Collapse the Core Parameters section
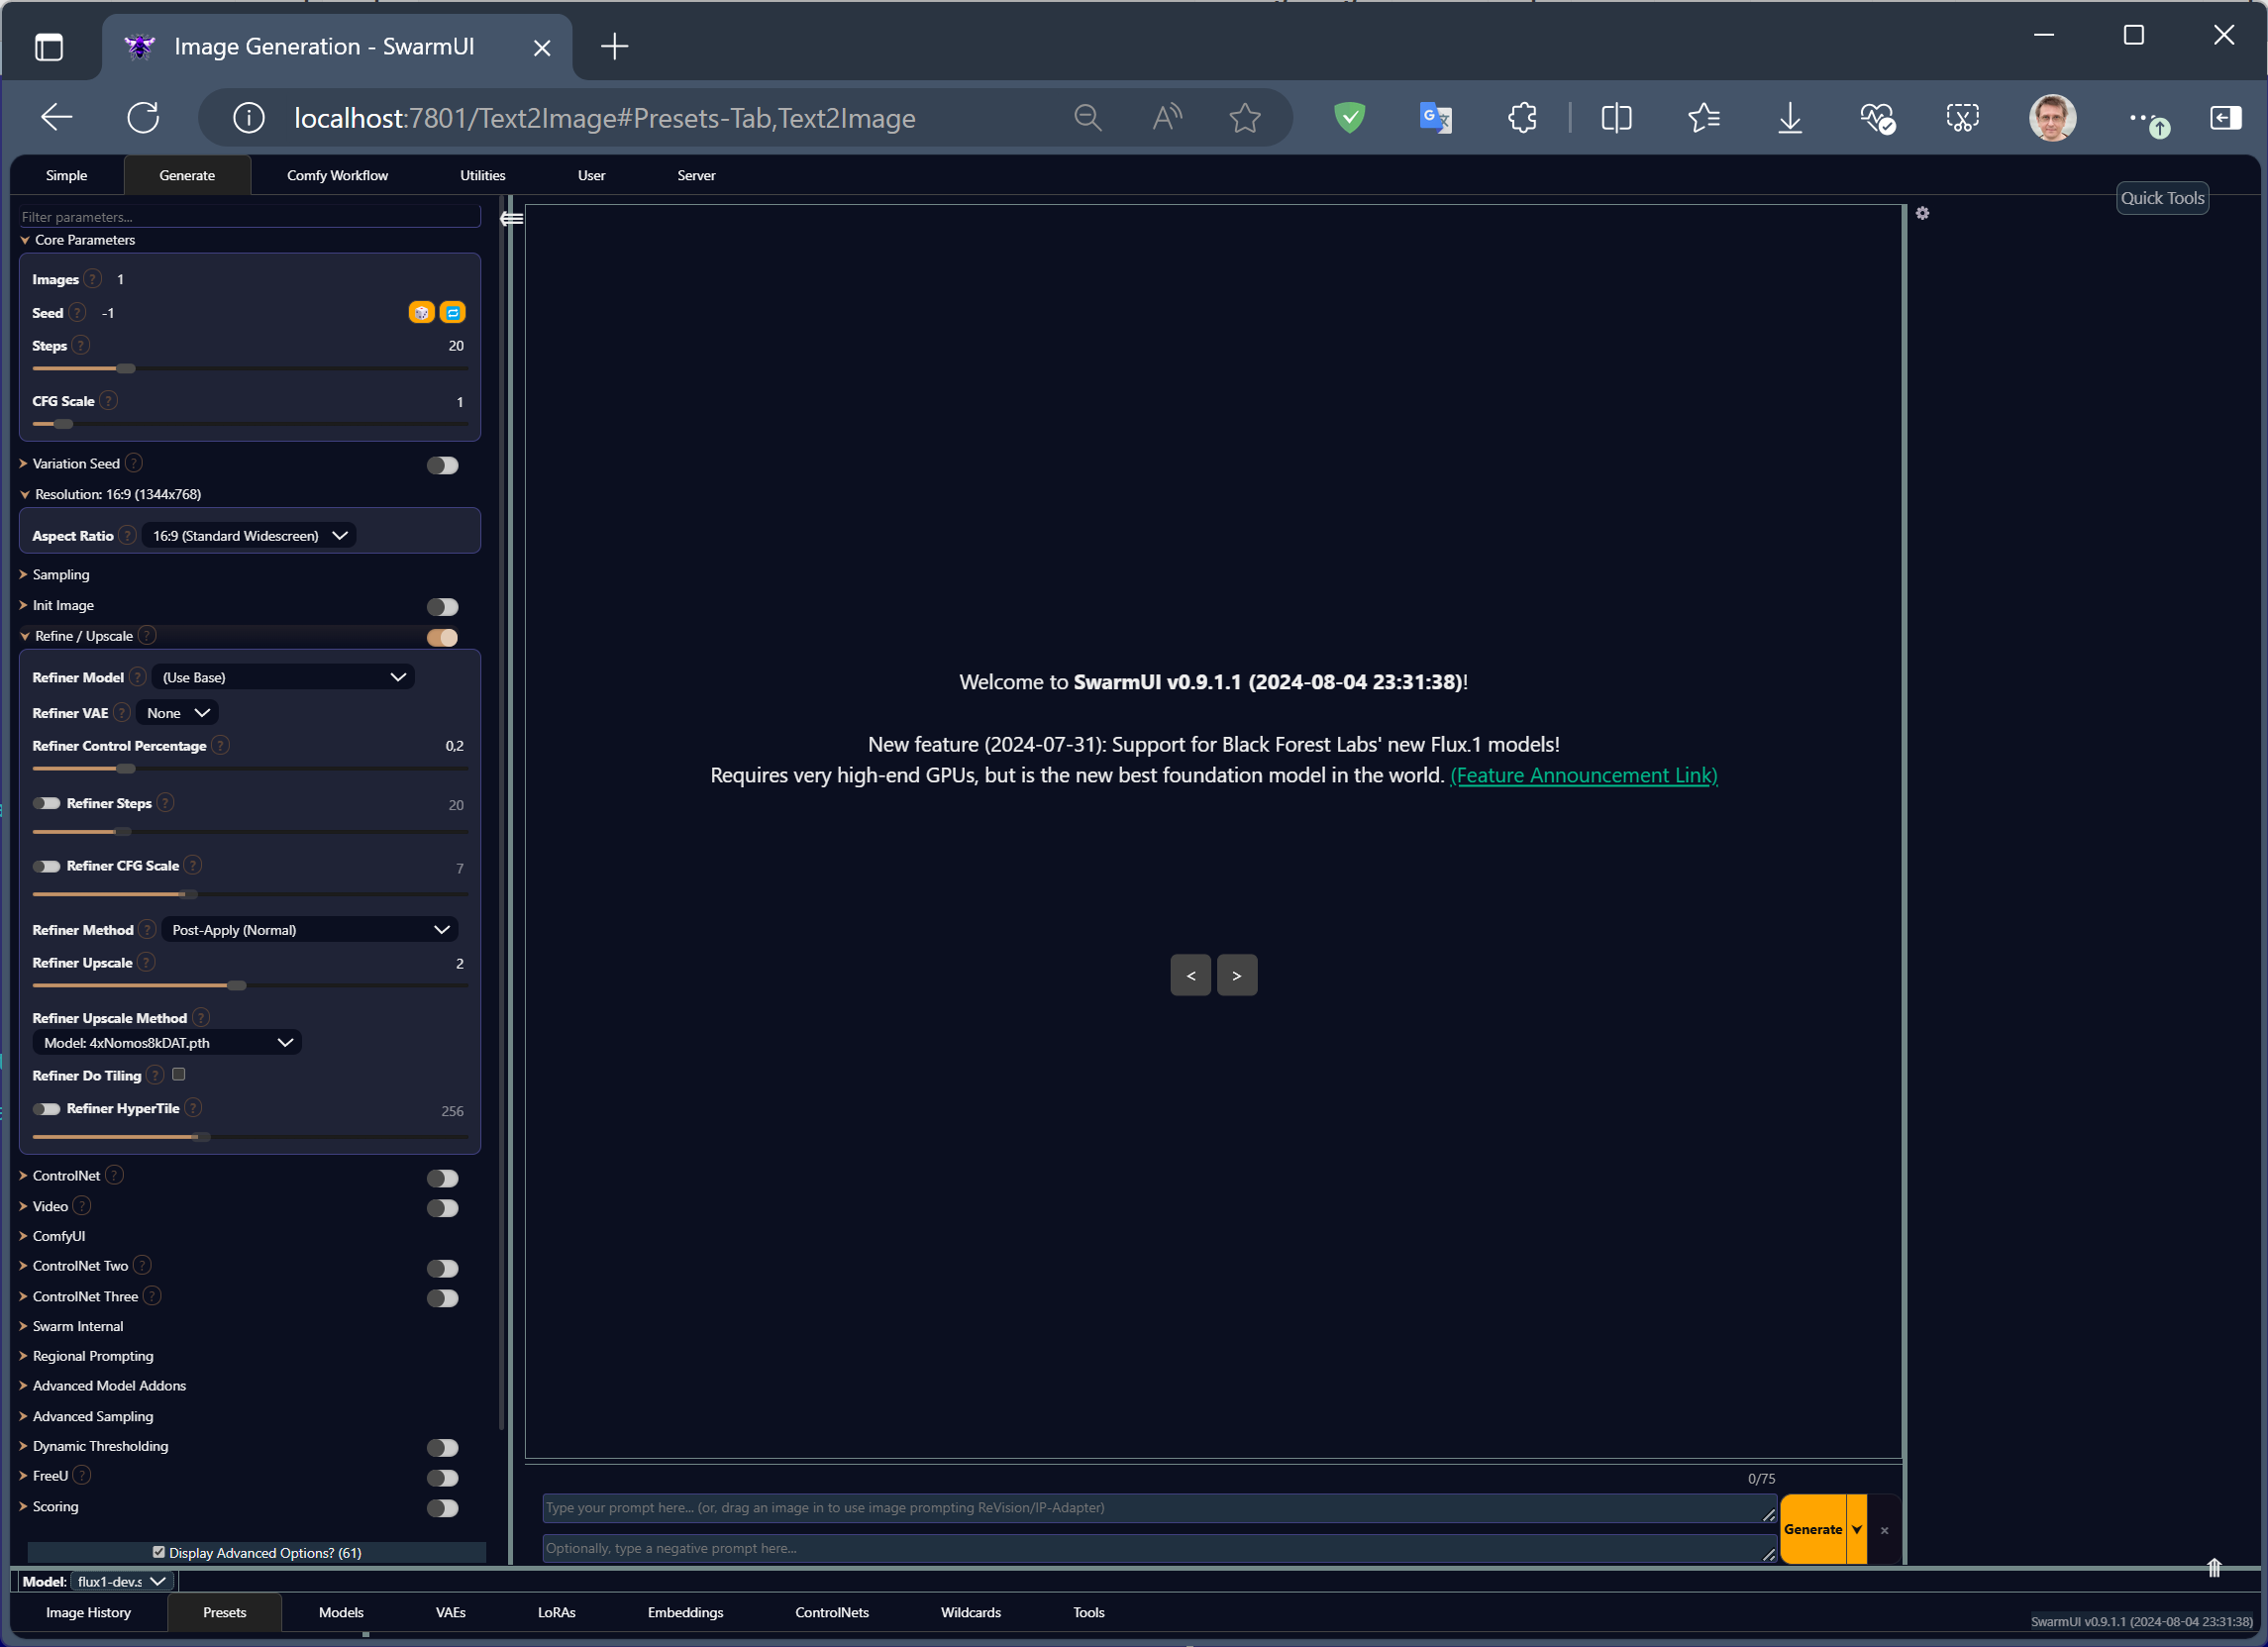The width and height of the screenshot is (2268, 1647). coord(84,240)
